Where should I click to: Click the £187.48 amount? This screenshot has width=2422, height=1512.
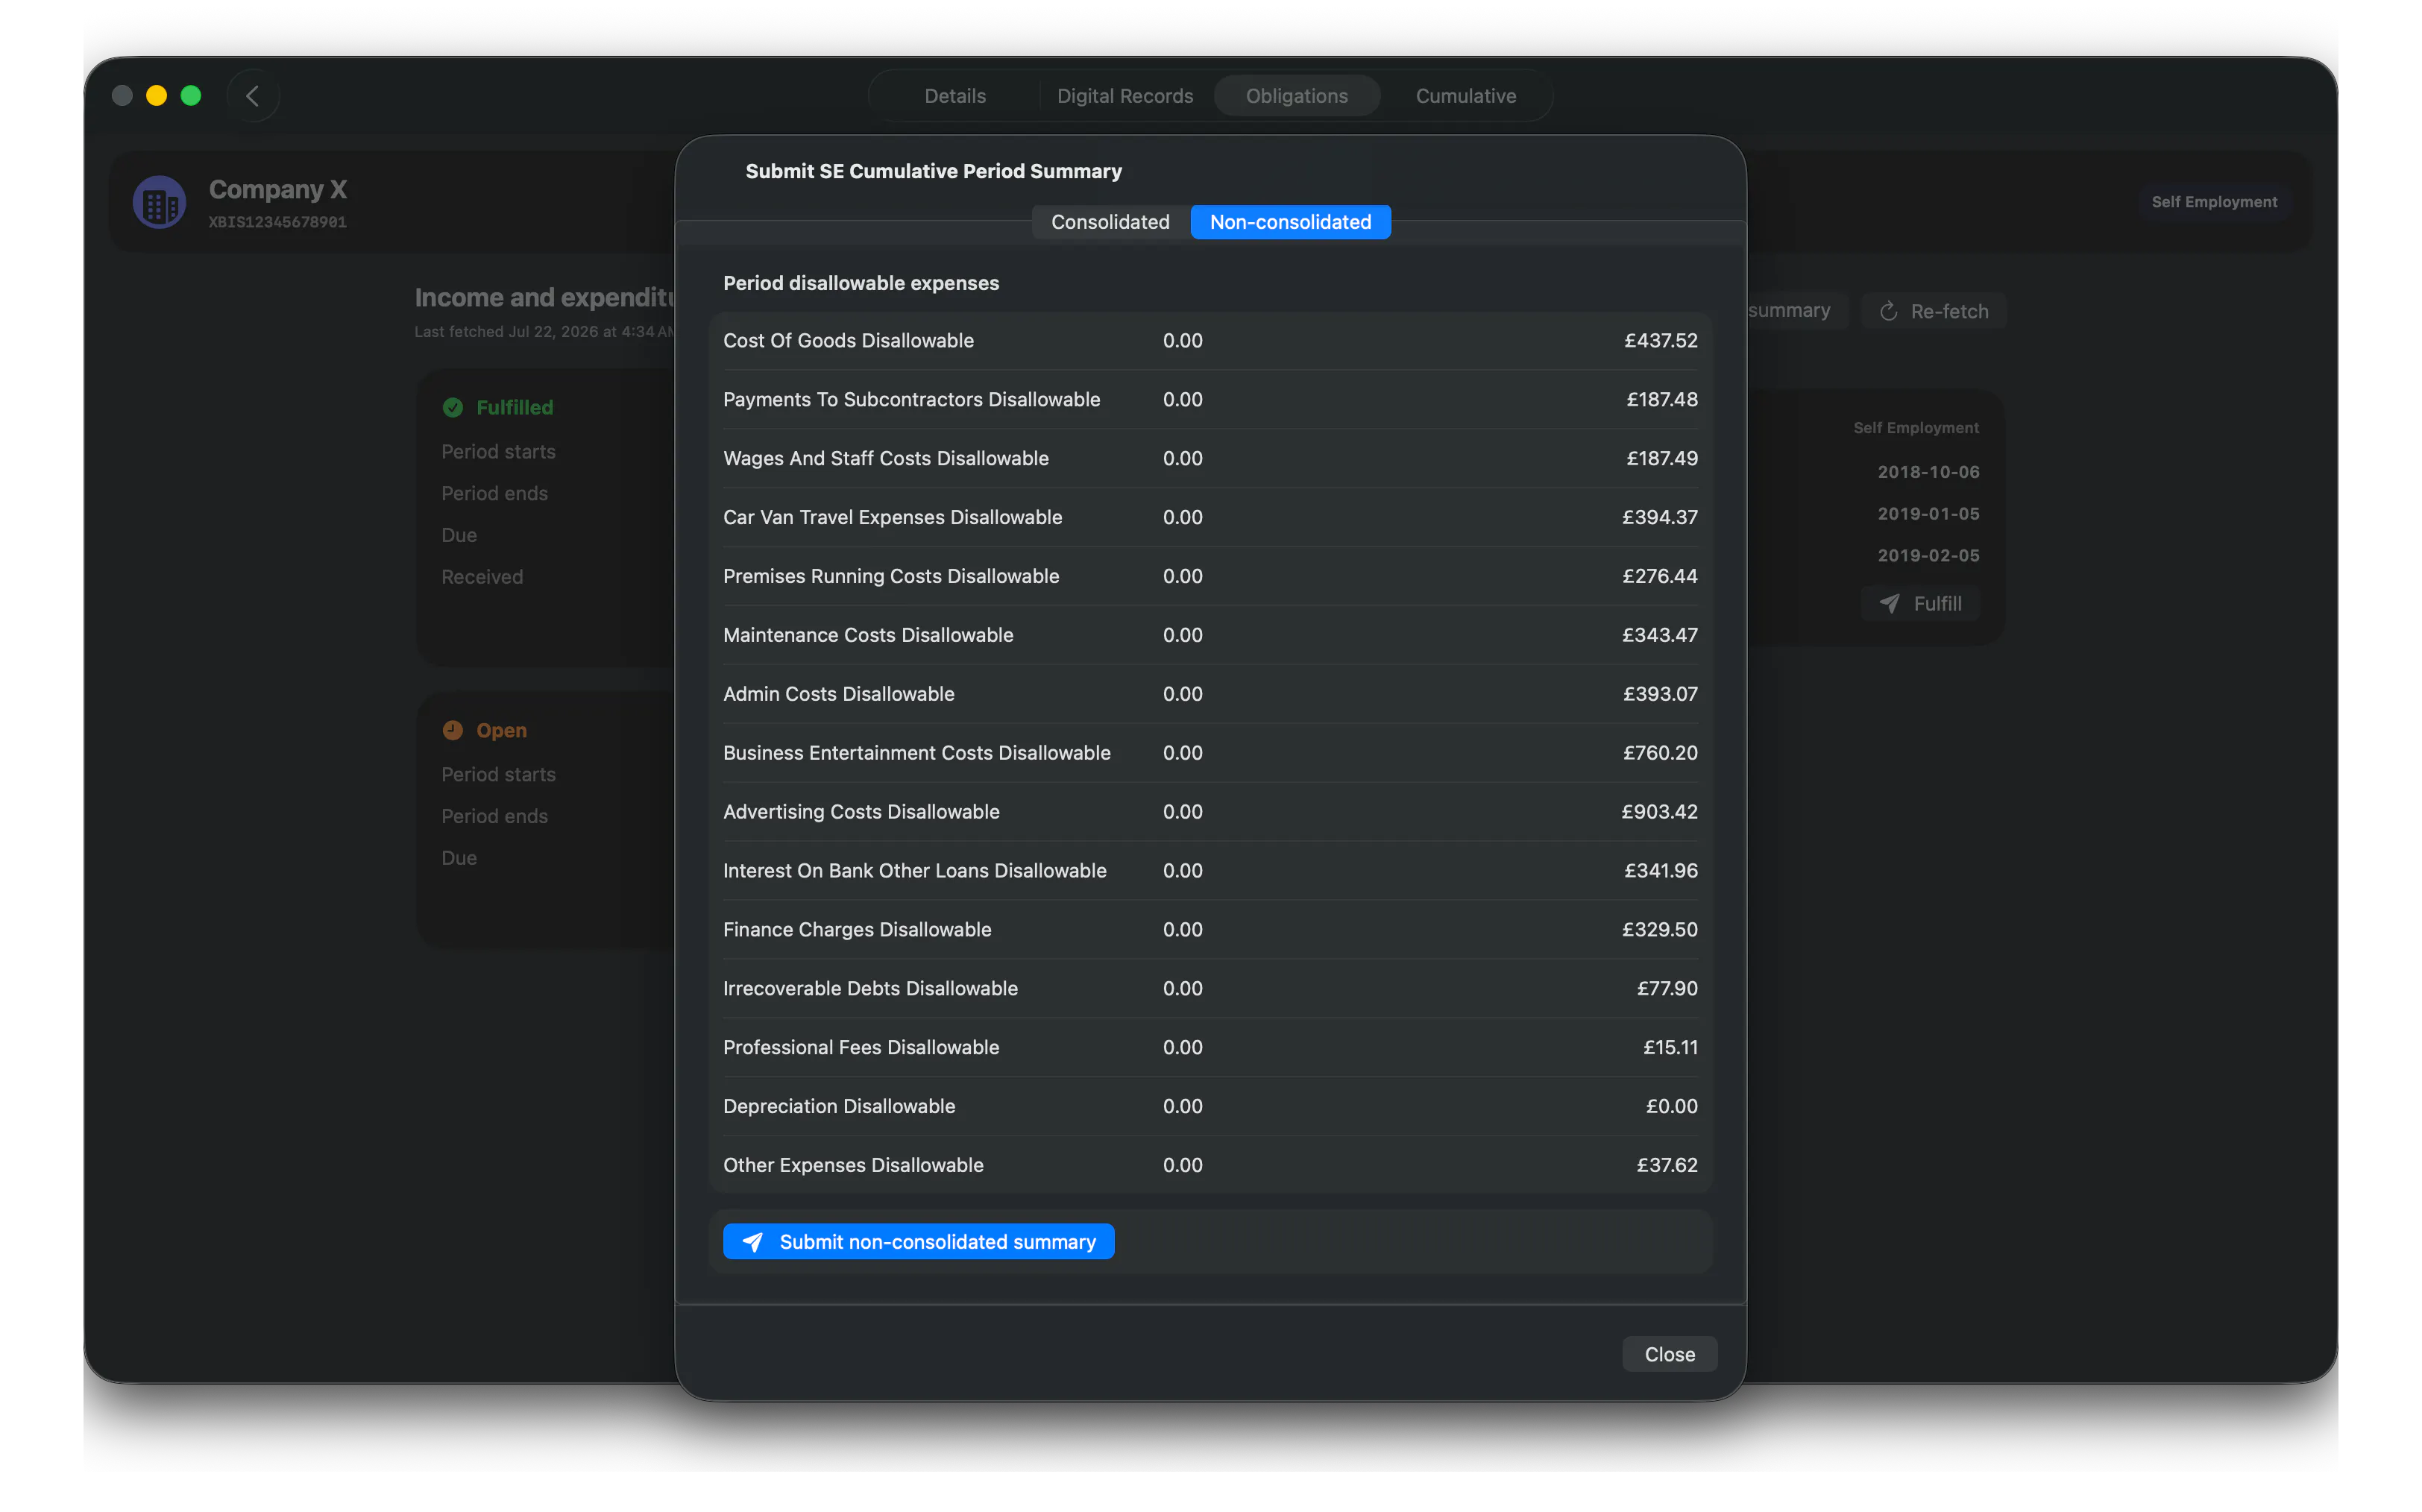(x=1661, y=400)
